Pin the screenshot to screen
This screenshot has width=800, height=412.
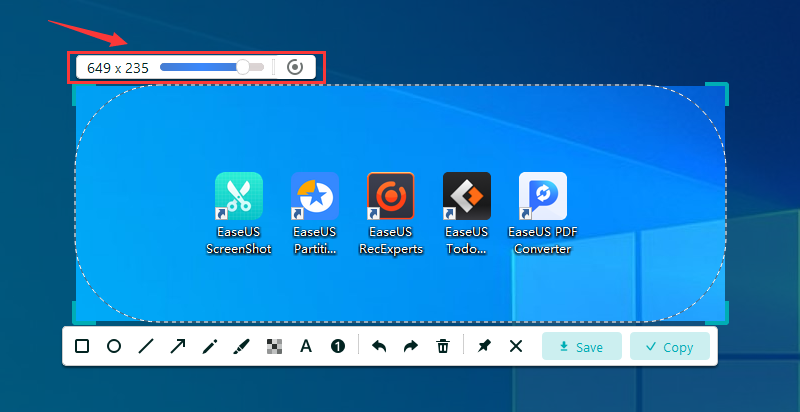483,347
